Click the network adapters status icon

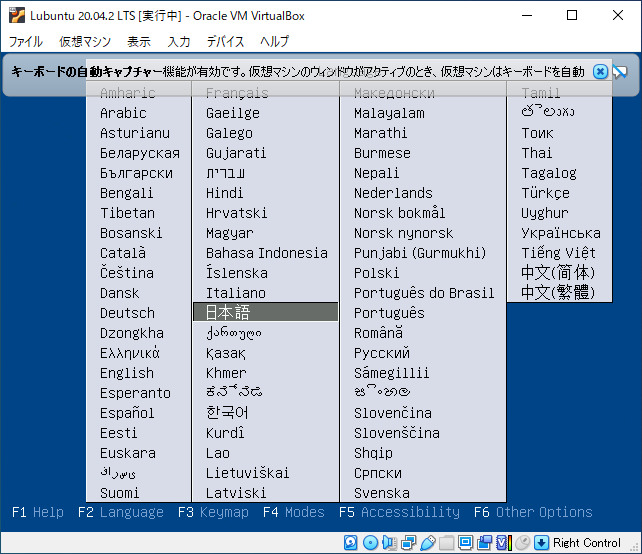pyautogui.click(x=409, y=543)
